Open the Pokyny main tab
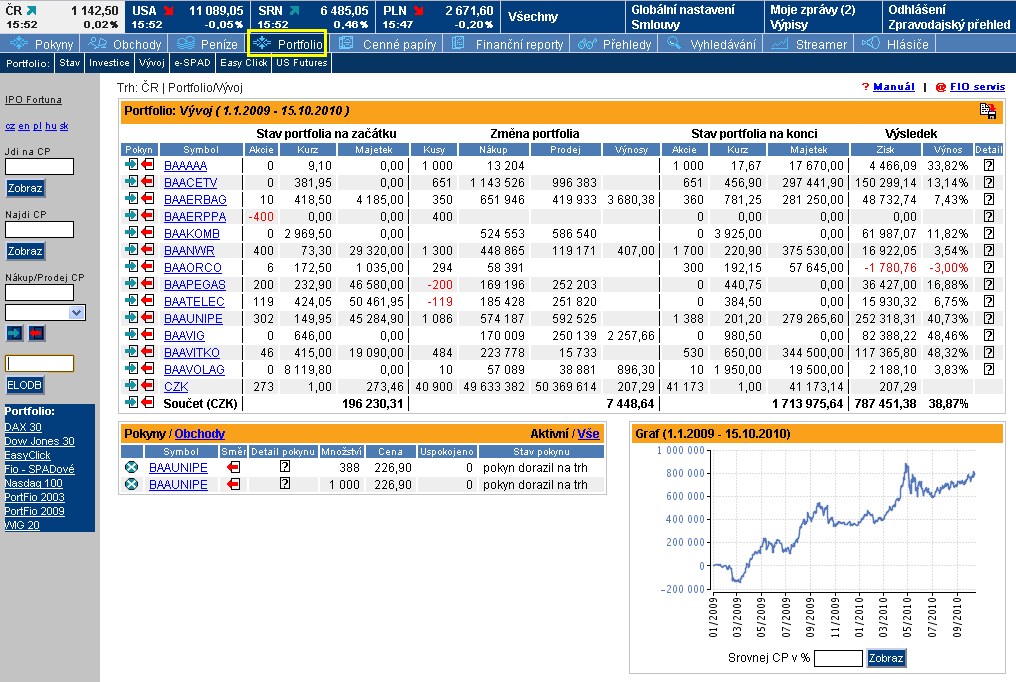The height and width of the screenshot is (682, 1016). pyautogui.click(x=41, y=44)
